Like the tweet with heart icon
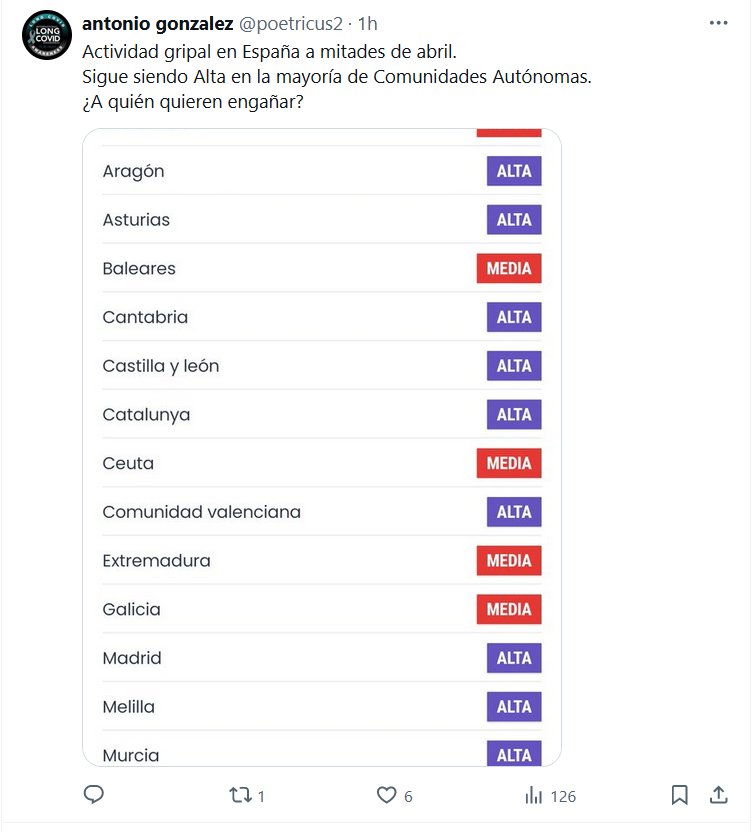This screenshot has height=832, width=756. tap(387, 795)
